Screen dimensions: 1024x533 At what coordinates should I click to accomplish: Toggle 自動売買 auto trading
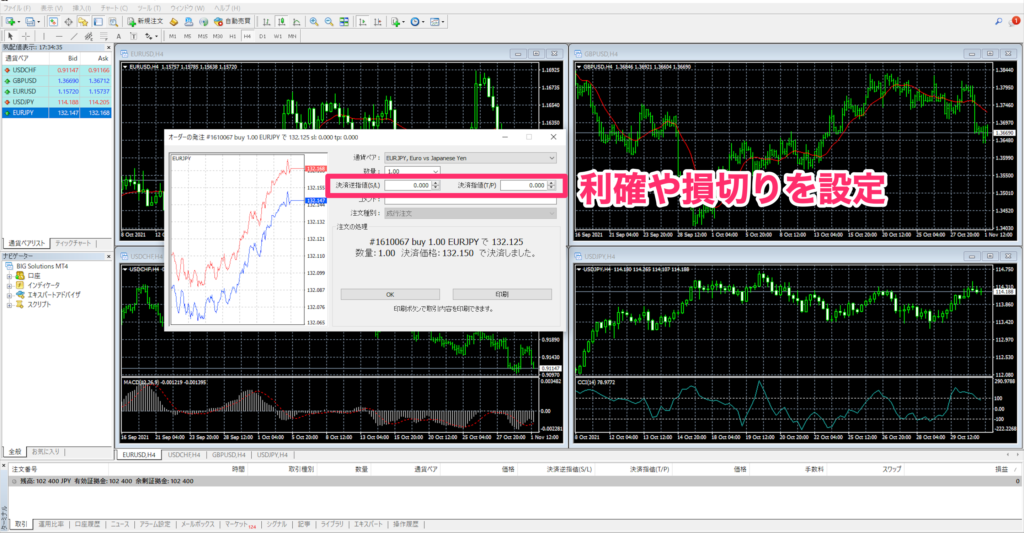(232, 22)
